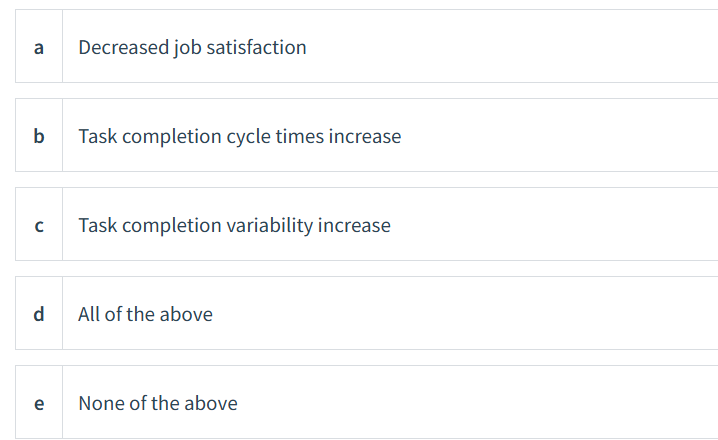Select answer option e
The width and height of the screenshot is (718, 440).
(x=366, y=402)
